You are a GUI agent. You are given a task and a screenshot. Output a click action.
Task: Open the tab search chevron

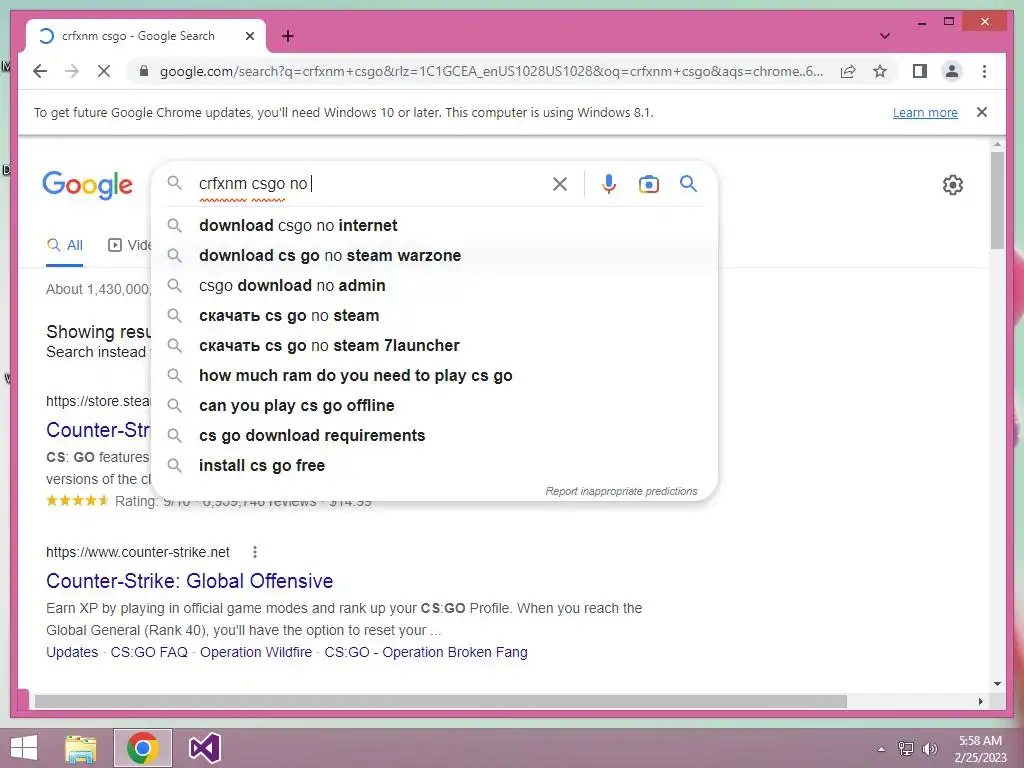(884, 36)
